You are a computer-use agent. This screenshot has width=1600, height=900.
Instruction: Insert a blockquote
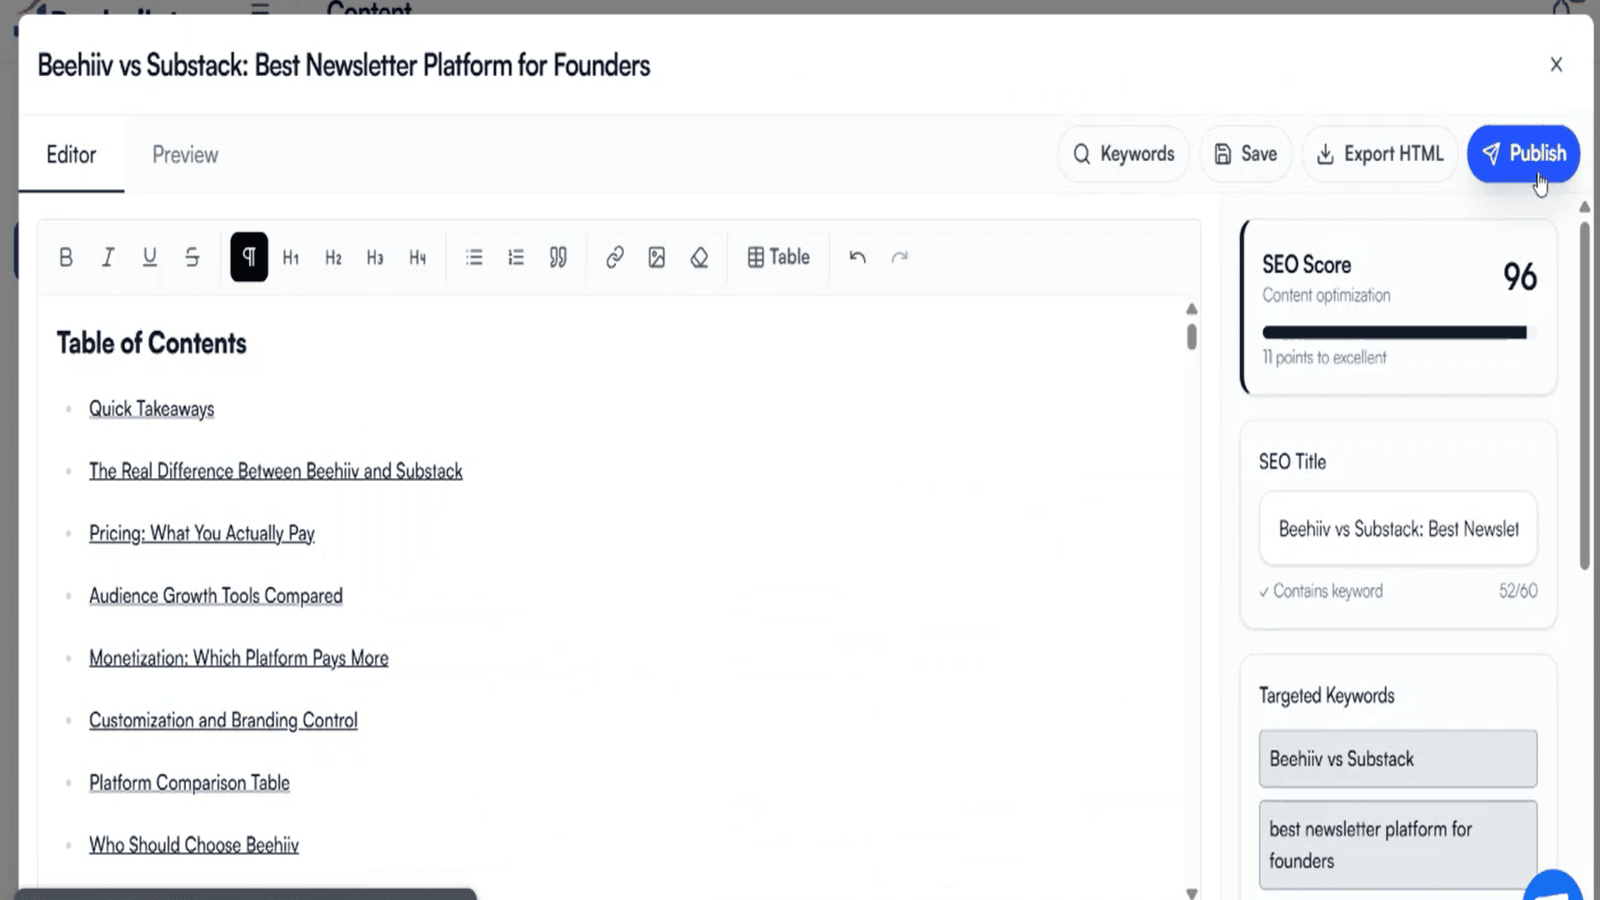pyautogui.click(x=558, y=257)
